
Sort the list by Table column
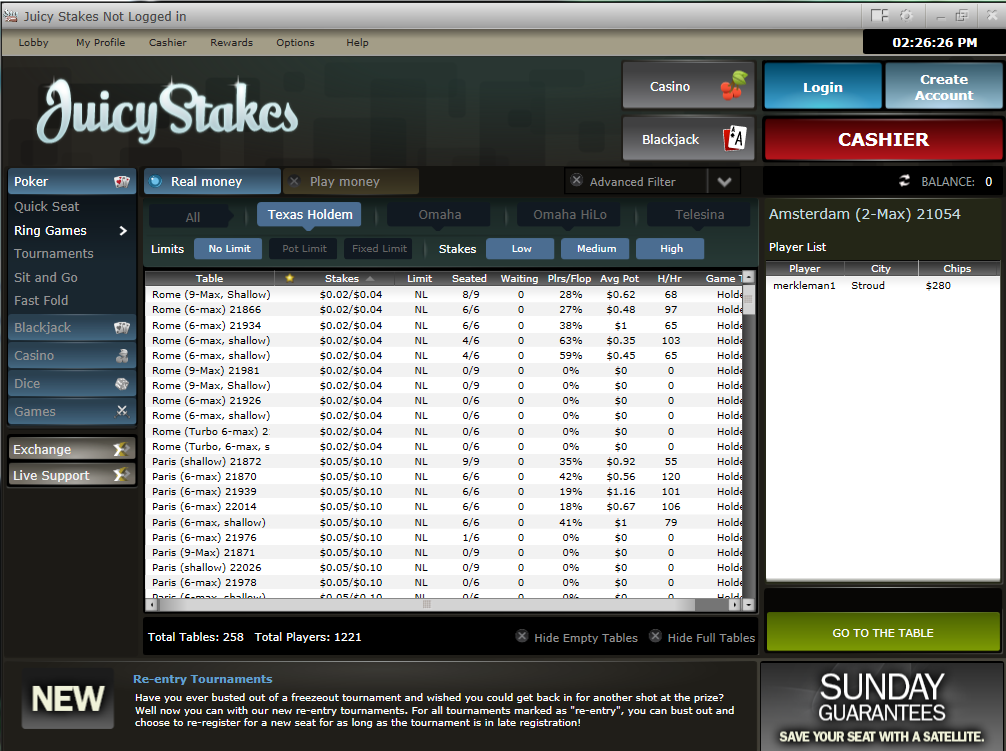tap(209, 278)
